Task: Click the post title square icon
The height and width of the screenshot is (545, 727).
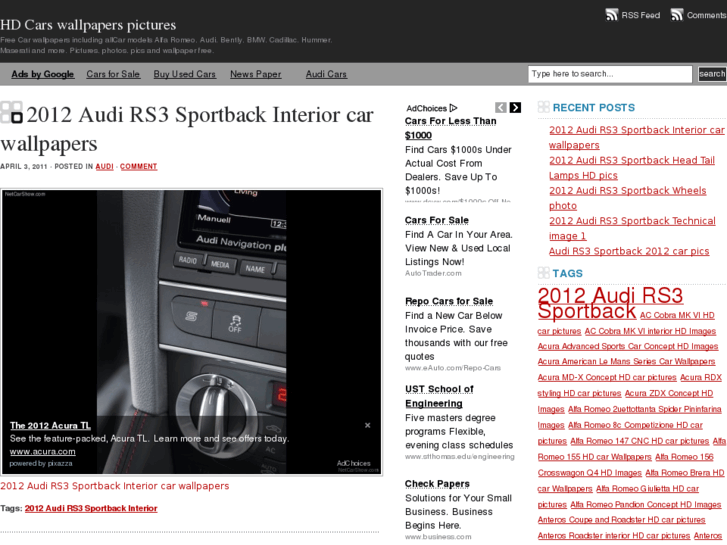Action: 12,113
